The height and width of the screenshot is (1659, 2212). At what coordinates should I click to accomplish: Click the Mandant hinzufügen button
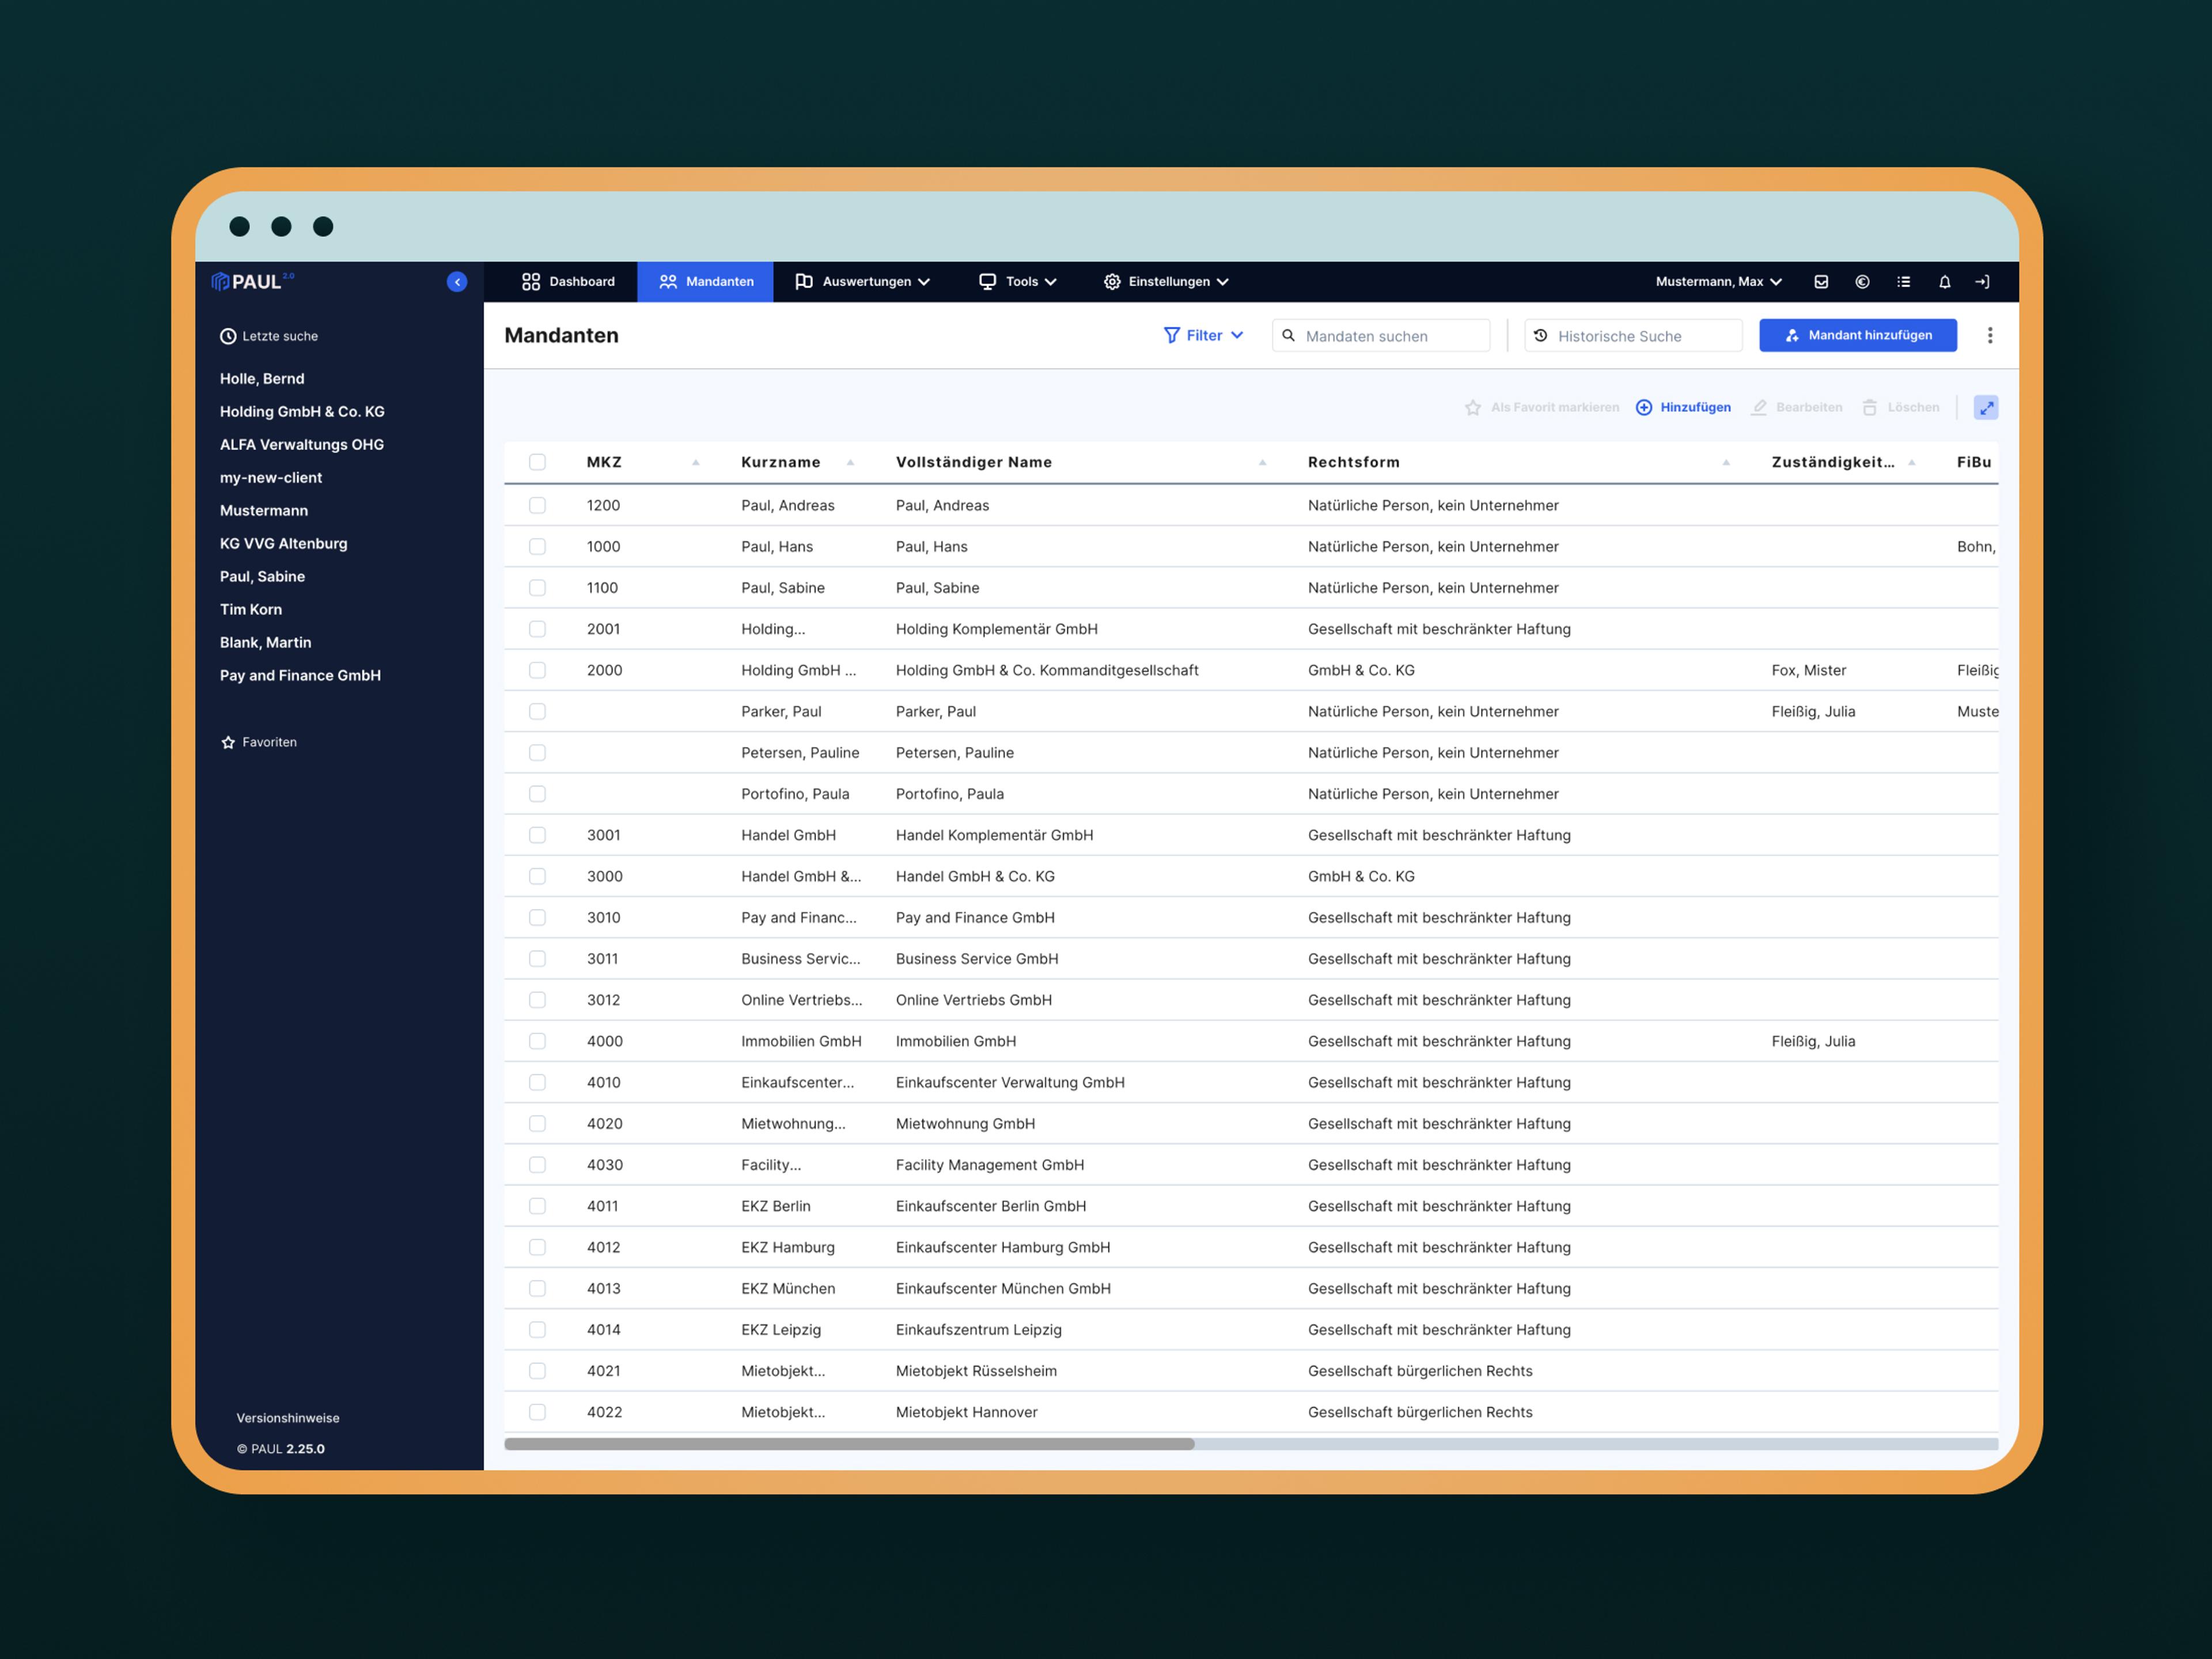point(1857,336)
